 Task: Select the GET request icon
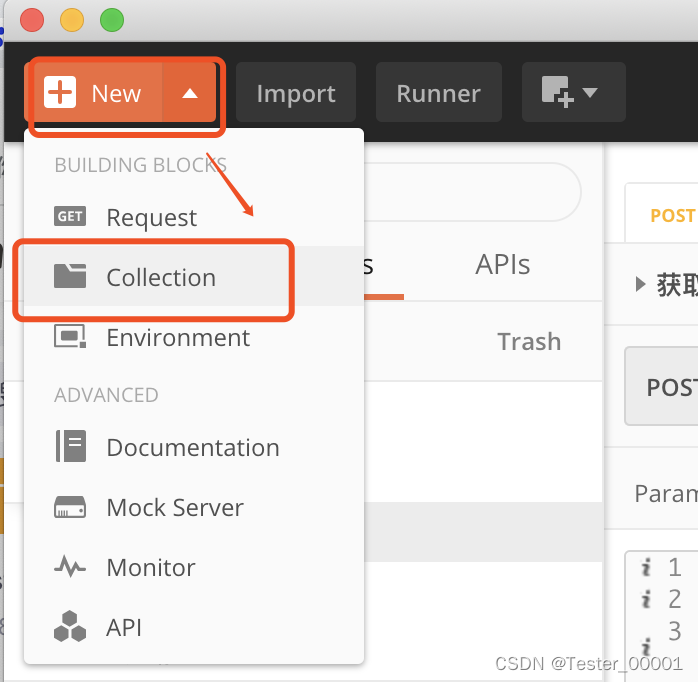(x=70, y=216)
